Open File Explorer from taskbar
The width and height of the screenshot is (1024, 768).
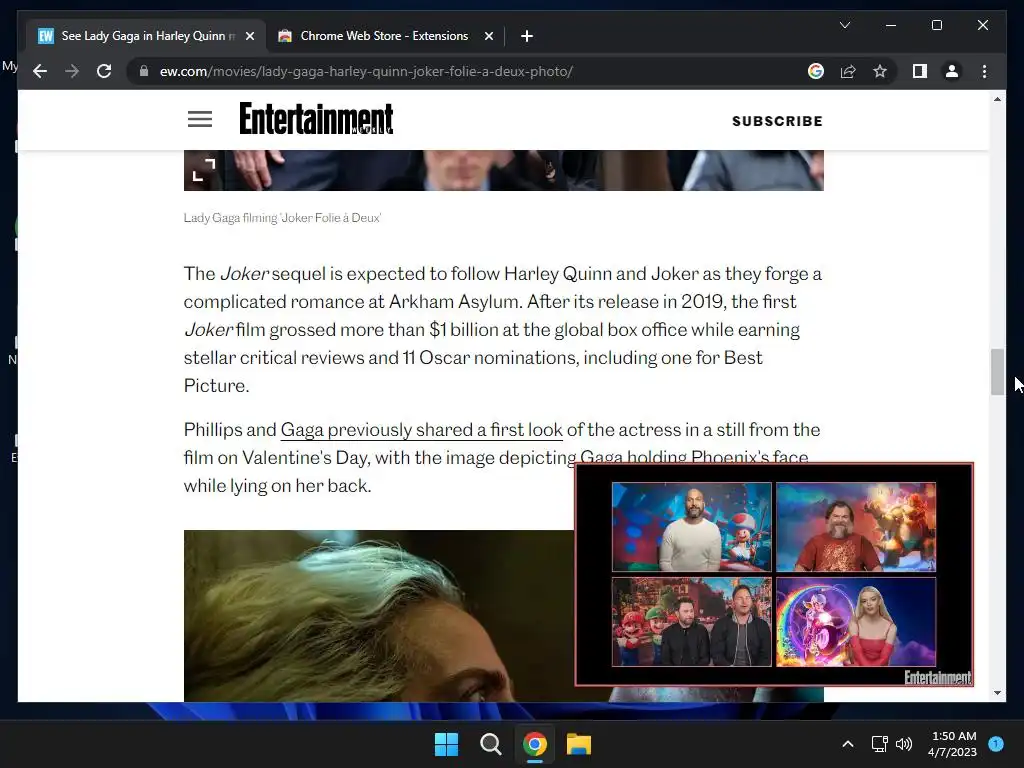point(579,744)
